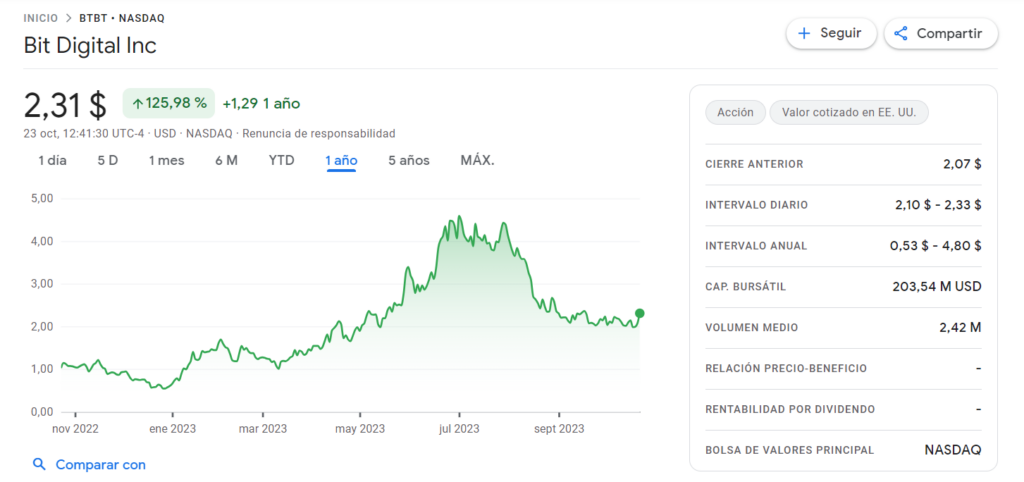Select the 6 M time range
The height and width of the screenshot is (482, 1024).
click(226, 160)
